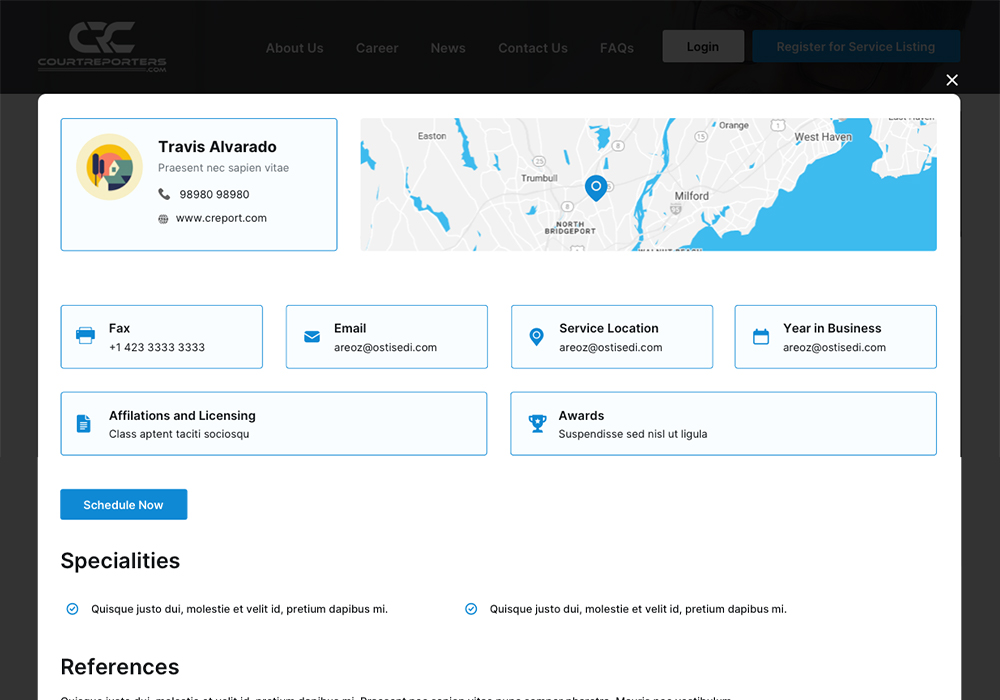The image size is (1000, 700).
Task: Click the first Specialities check circle
Action: coord(72,609)
